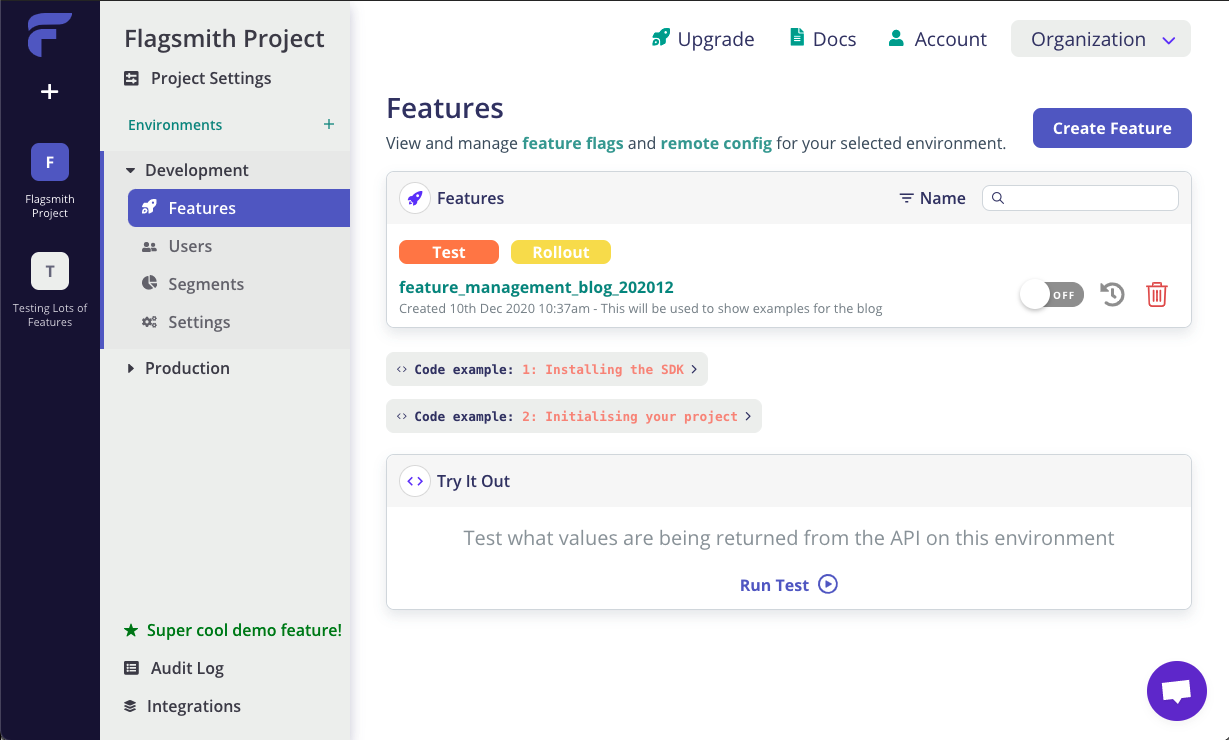
Task: Open feature history clock icon
Action: [1112, 295]
